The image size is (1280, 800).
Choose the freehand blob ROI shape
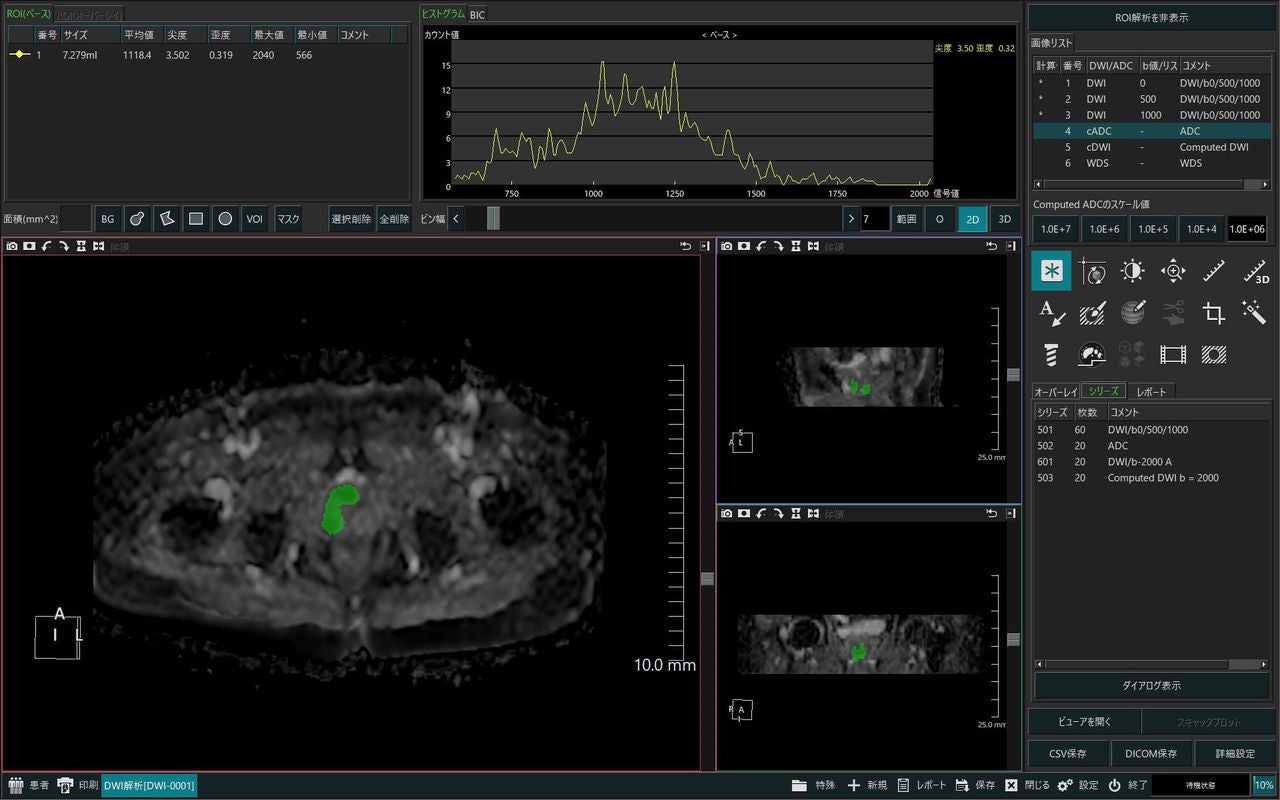point(137,218)
